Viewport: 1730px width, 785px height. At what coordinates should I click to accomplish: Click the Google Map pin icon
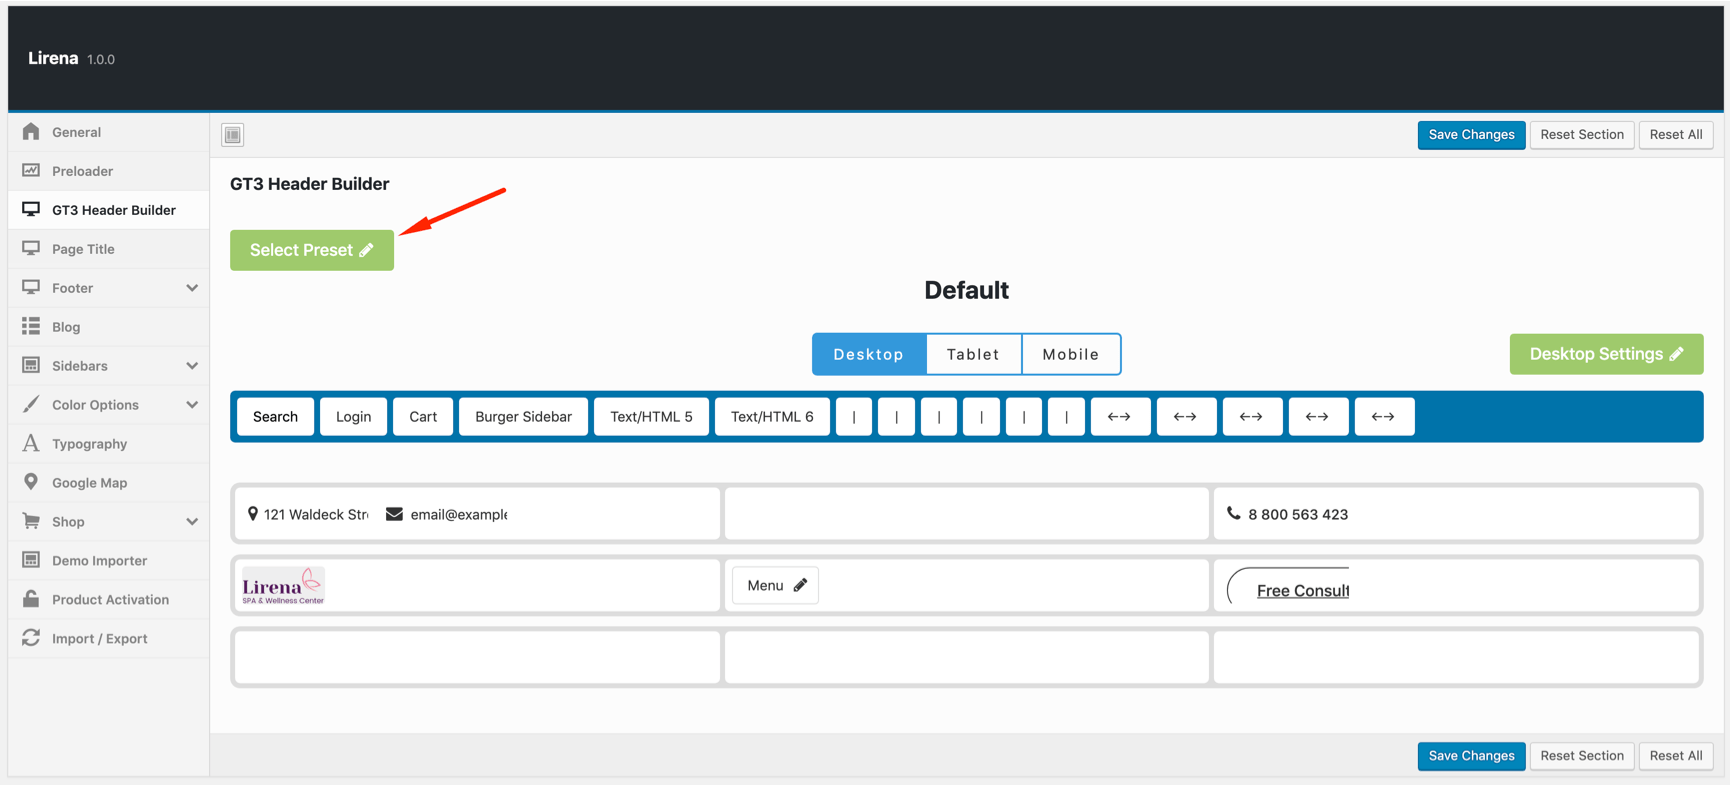31,482
